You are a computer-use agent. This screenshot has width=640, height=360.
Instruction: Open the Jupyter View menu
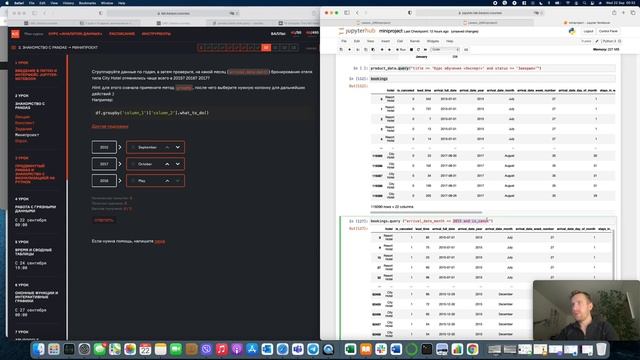click(x=370, y=41)
